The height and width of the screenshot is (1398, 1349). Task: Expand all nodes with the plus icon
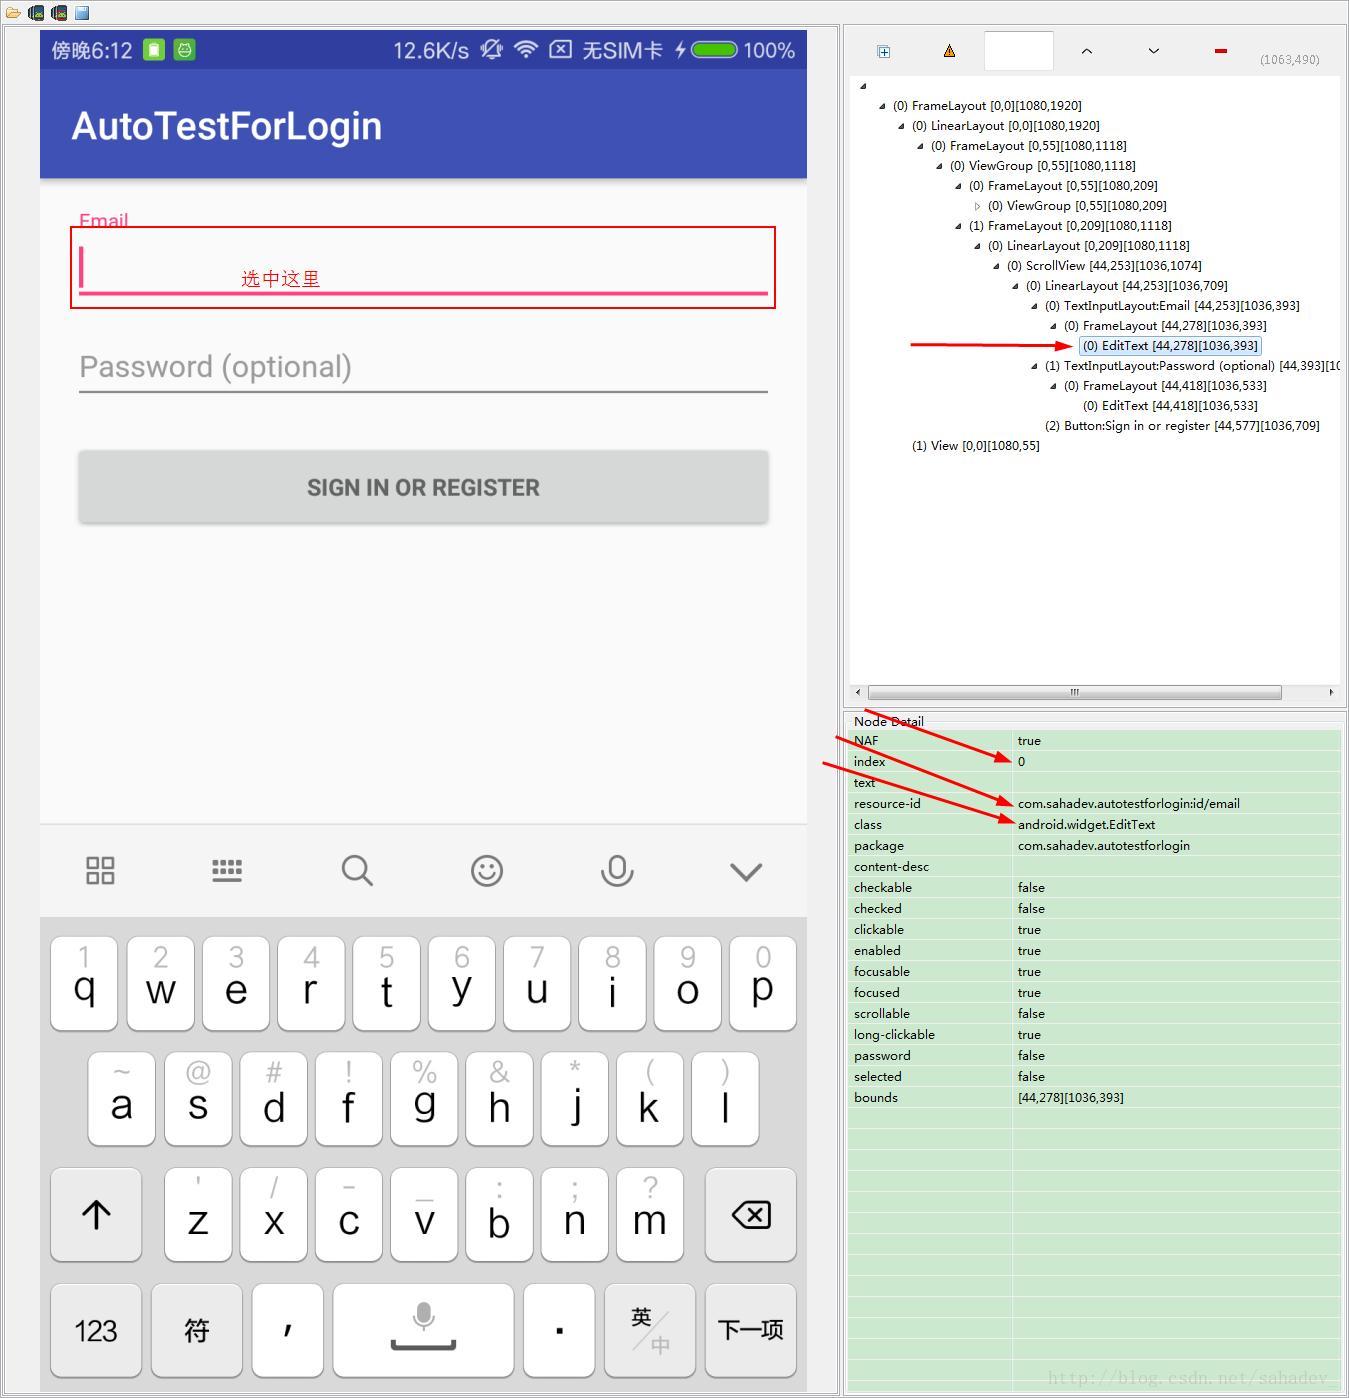[x=884, y=51]
